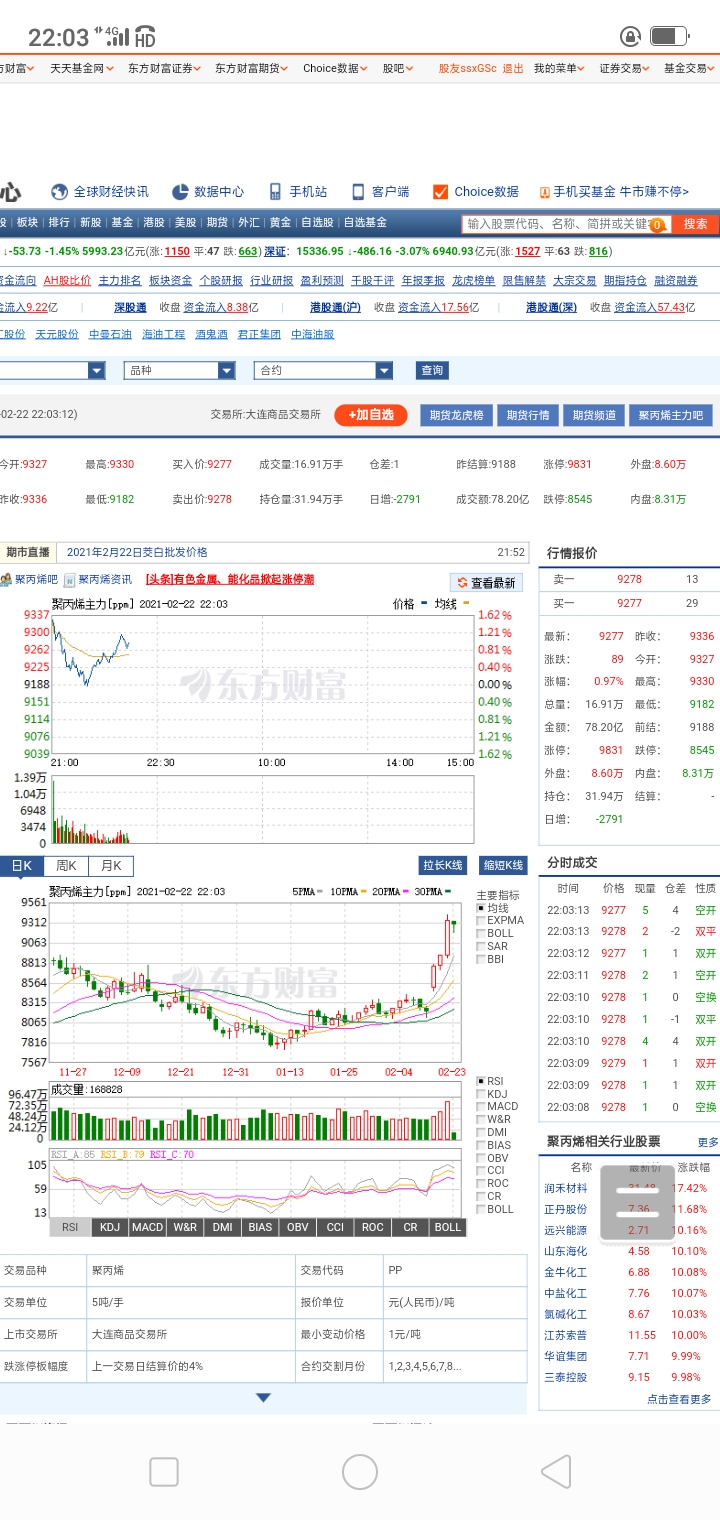Select the MACD indicator tab
Screen dimensions: 720x1520
pos(147,1227)
